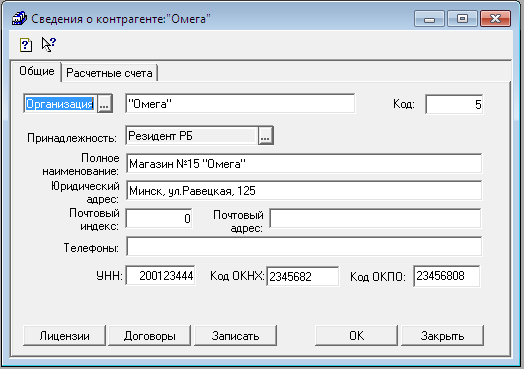Edit the Юридический адрес field
Screen dimensions: 524x369
coord(304,191)
